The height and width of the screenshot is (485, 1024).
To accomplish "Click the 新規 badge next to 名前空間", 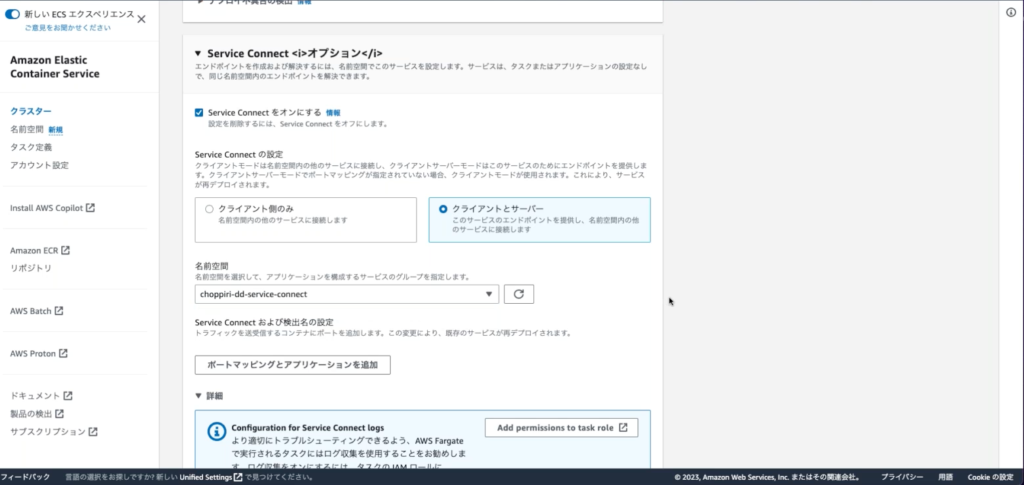I will 56,130.
